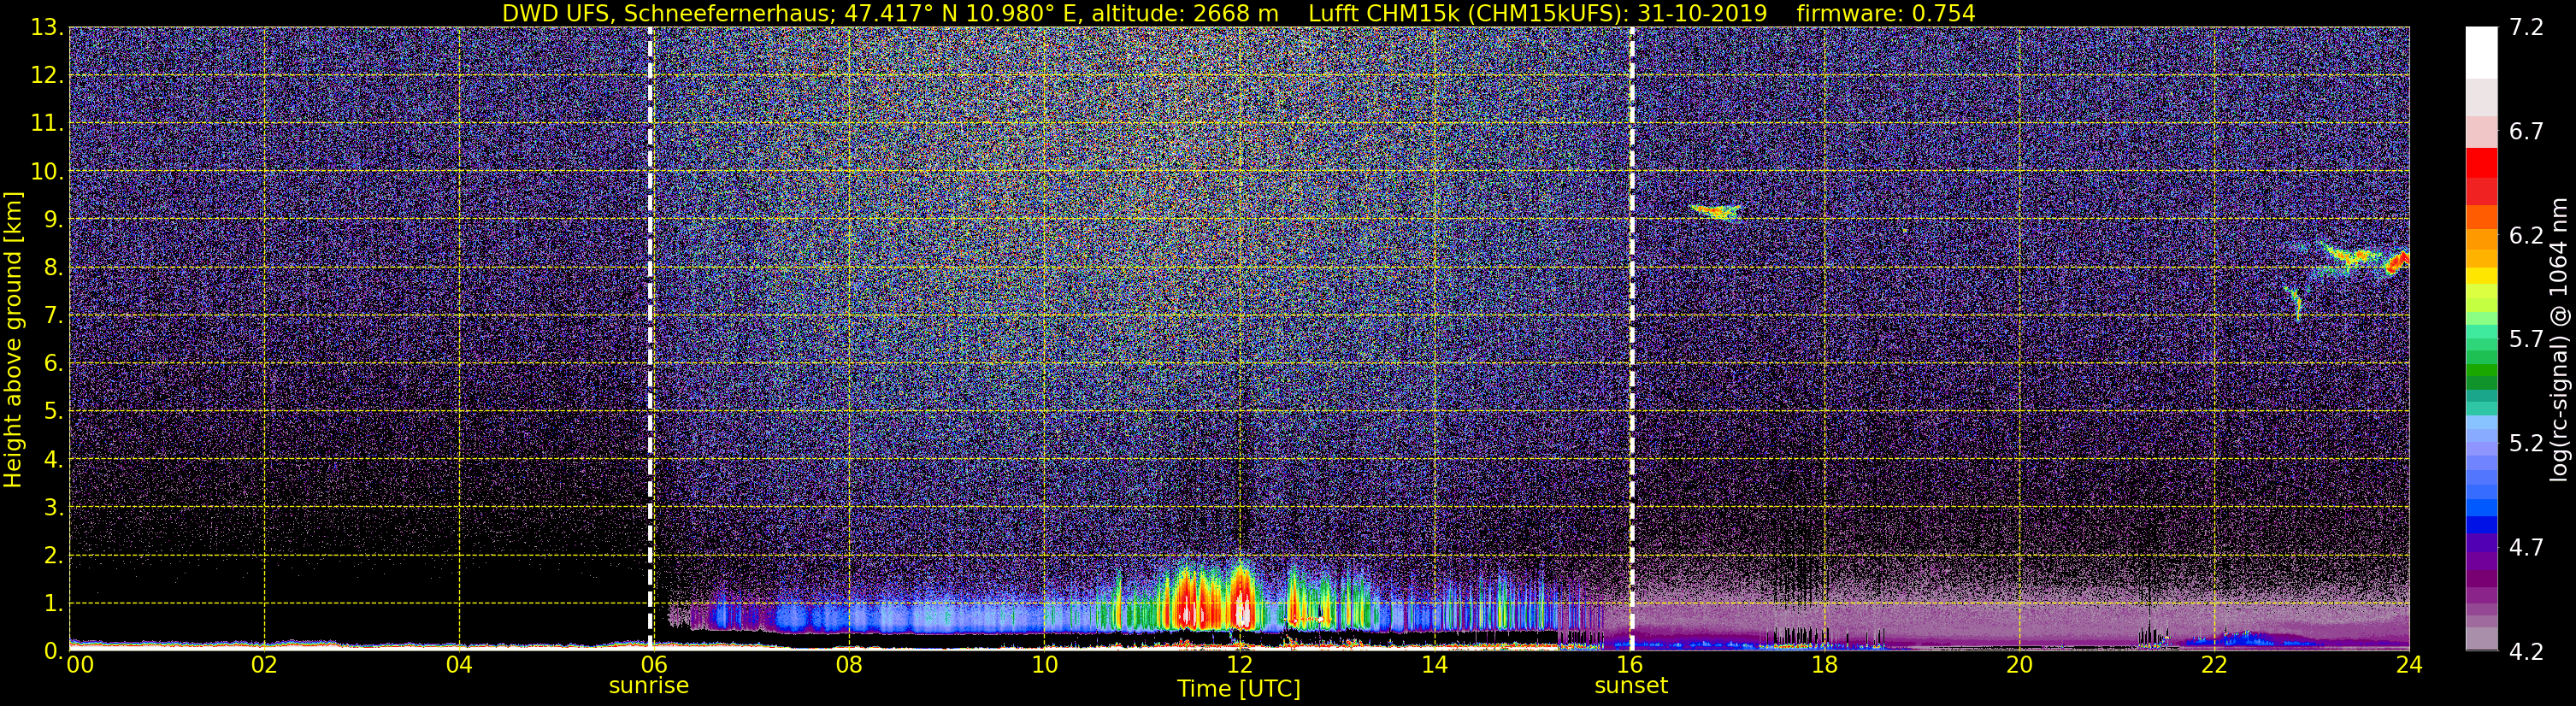Click the green colorbar segment near 5.7
2576x706 pixels.
click(2481, 345)
